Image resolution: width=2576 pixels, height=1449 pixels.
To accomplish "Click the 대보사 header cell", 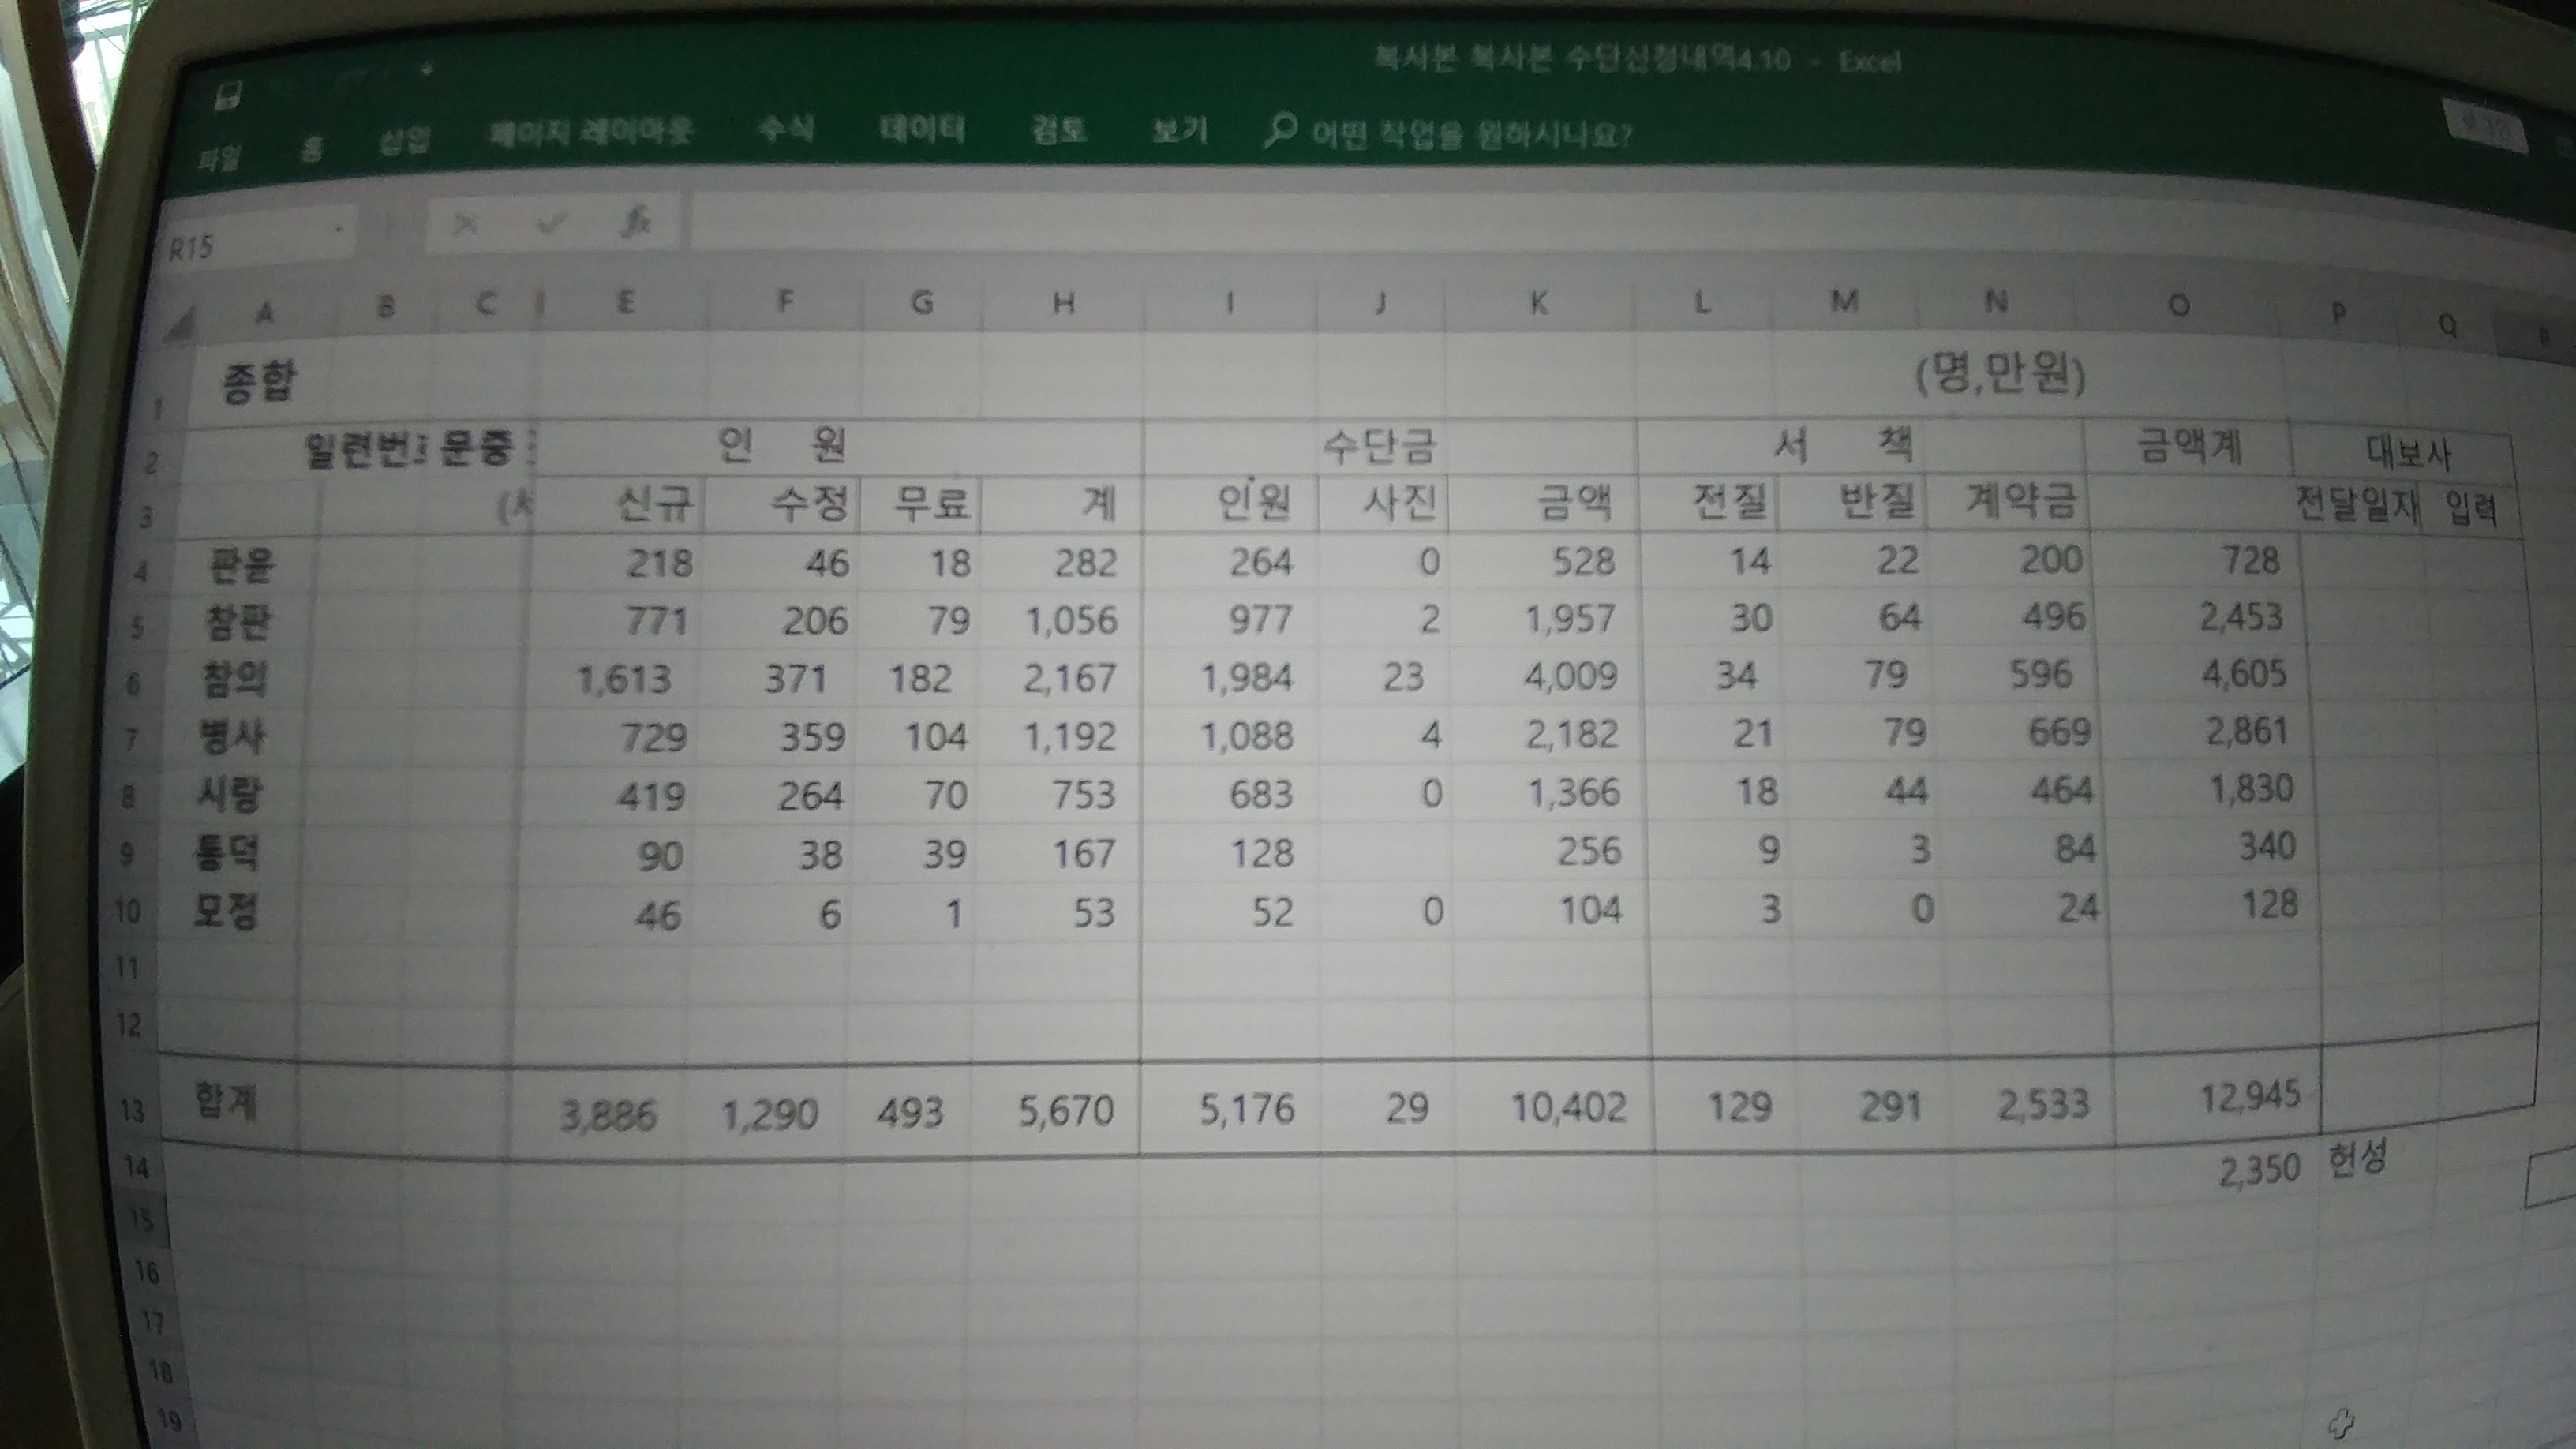I will 2408,455.
